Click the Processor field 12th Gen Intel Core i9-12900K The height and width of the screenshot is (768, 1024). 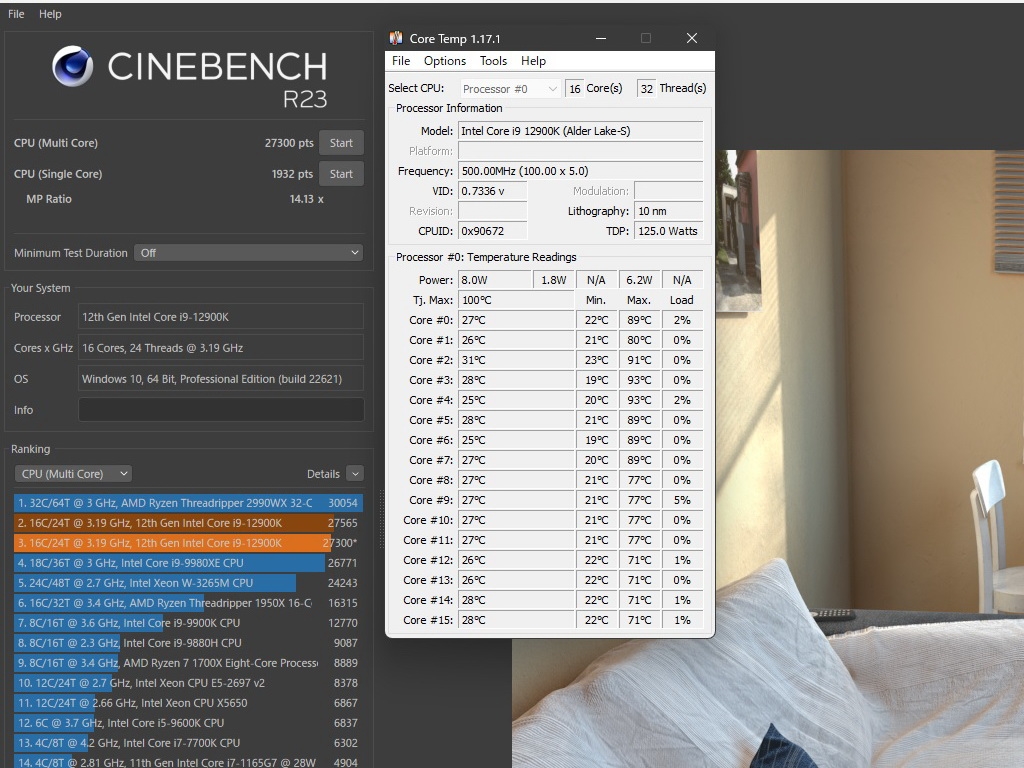point(221,317)
